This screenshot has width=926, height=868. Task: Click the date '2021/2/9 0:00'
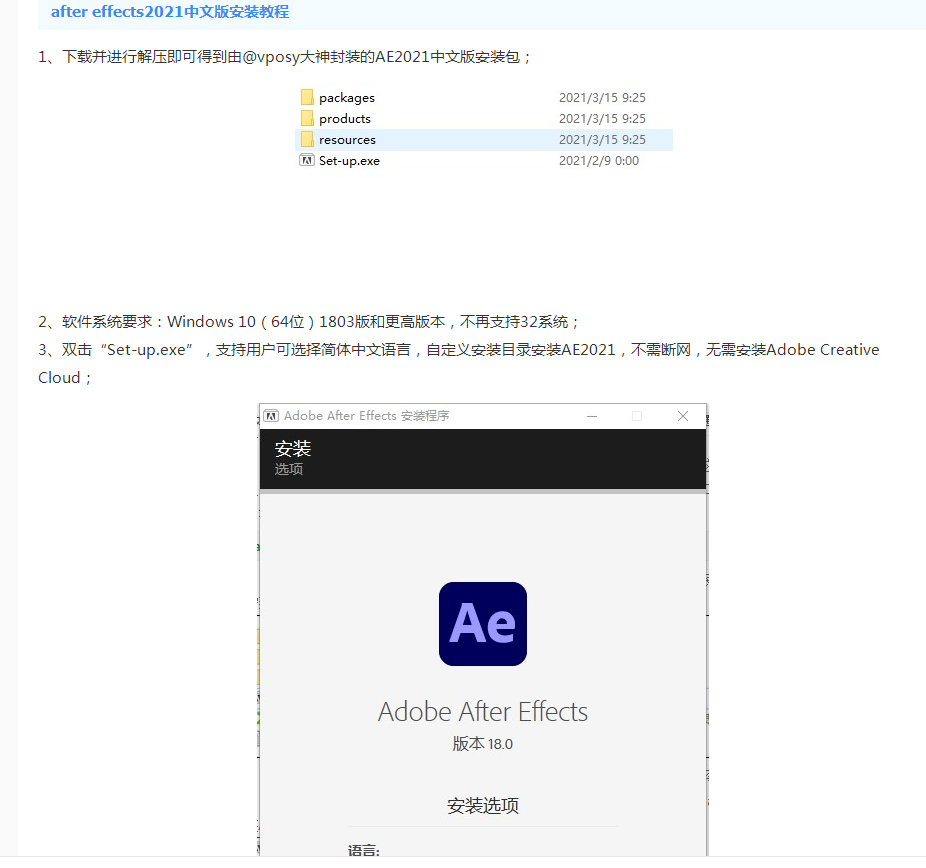[x=599, y=161]
